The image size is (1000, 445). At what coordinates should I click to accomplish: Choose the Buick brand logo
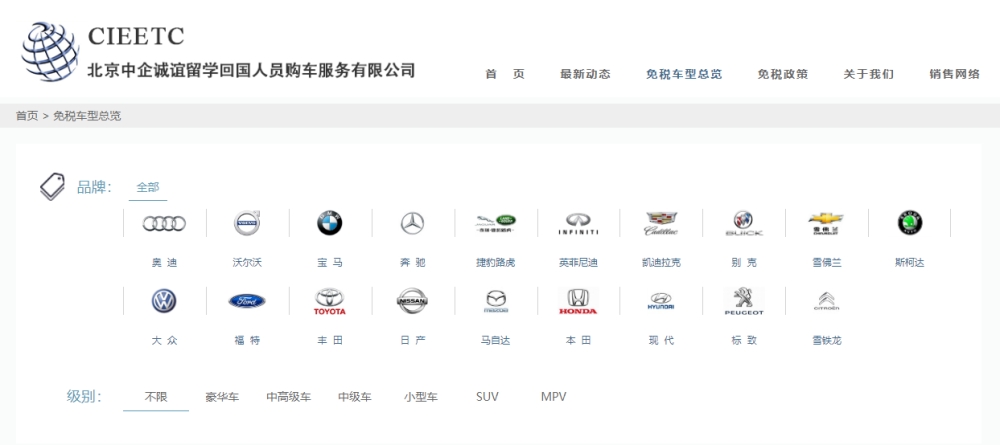[744, 224]
